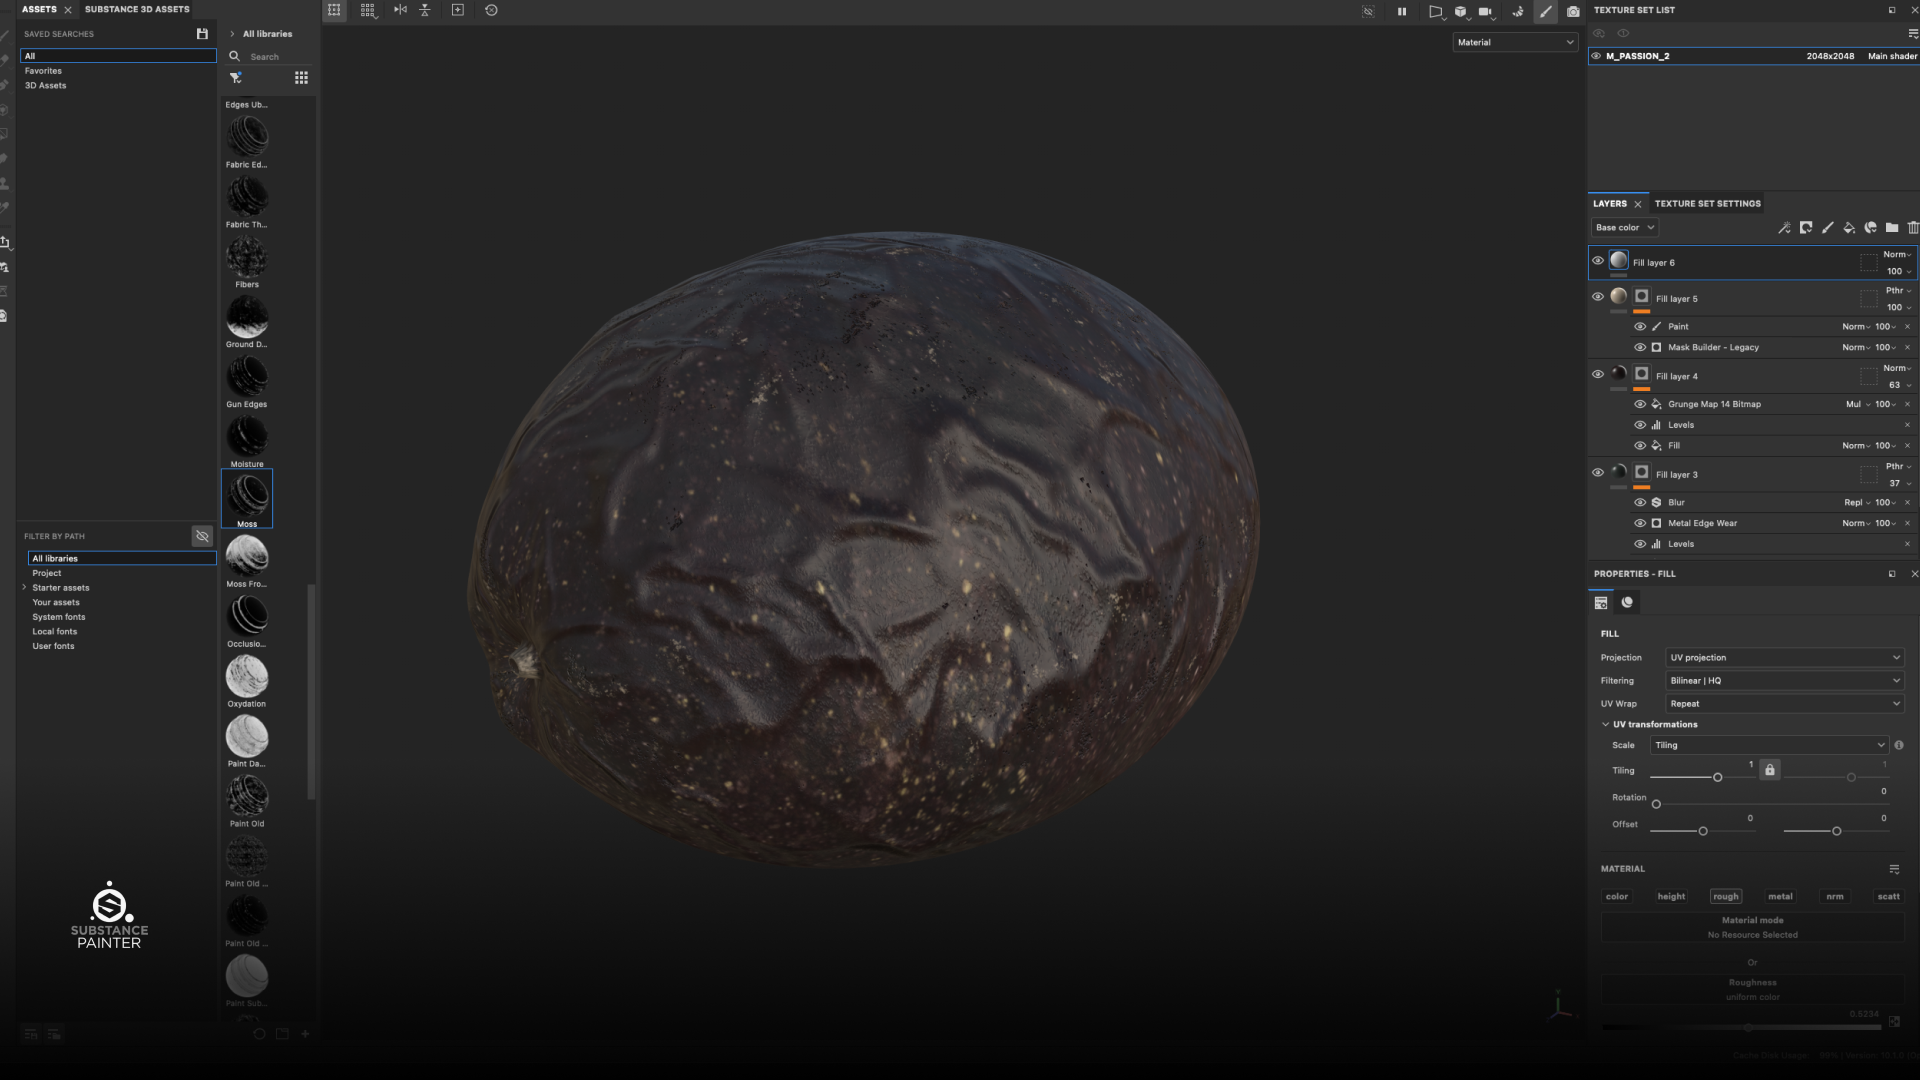Toggle visibility of Grunge Map 14 Bitmap effect
The height and width of the screenshot is (1080, 1920).
1640,404
